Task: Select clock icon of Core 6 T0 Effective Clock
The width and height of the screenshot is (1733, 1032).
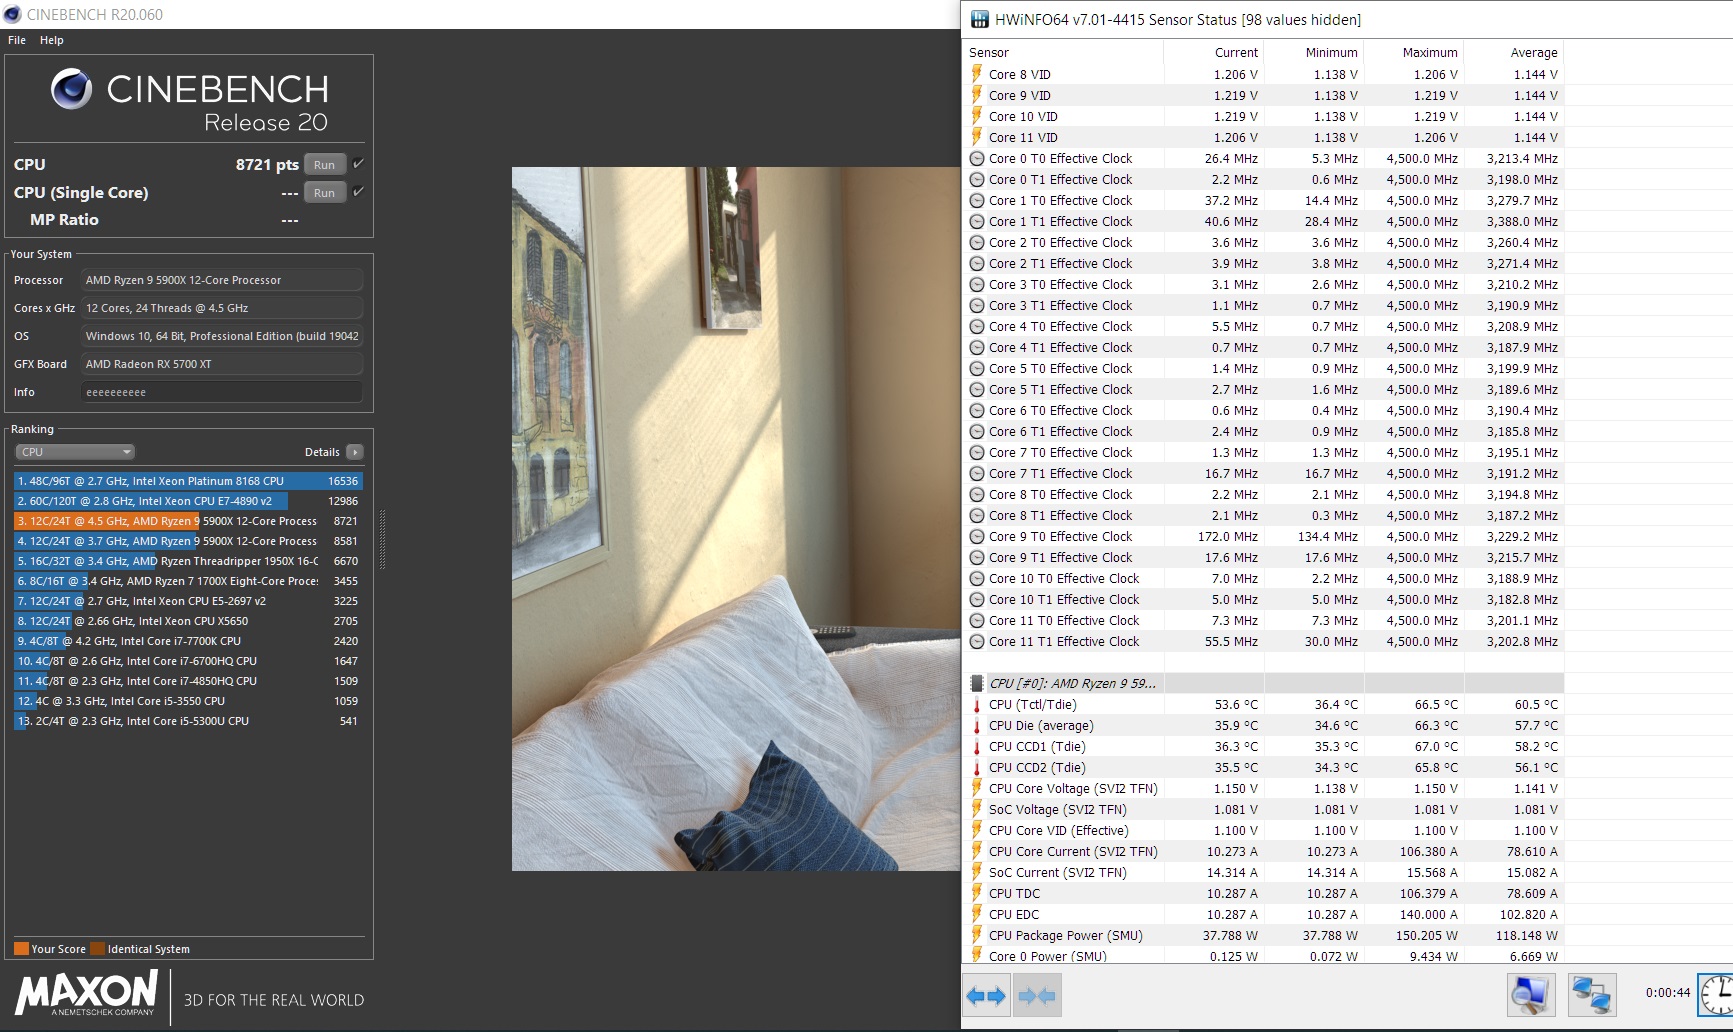Action: click(x=977, y=410)
